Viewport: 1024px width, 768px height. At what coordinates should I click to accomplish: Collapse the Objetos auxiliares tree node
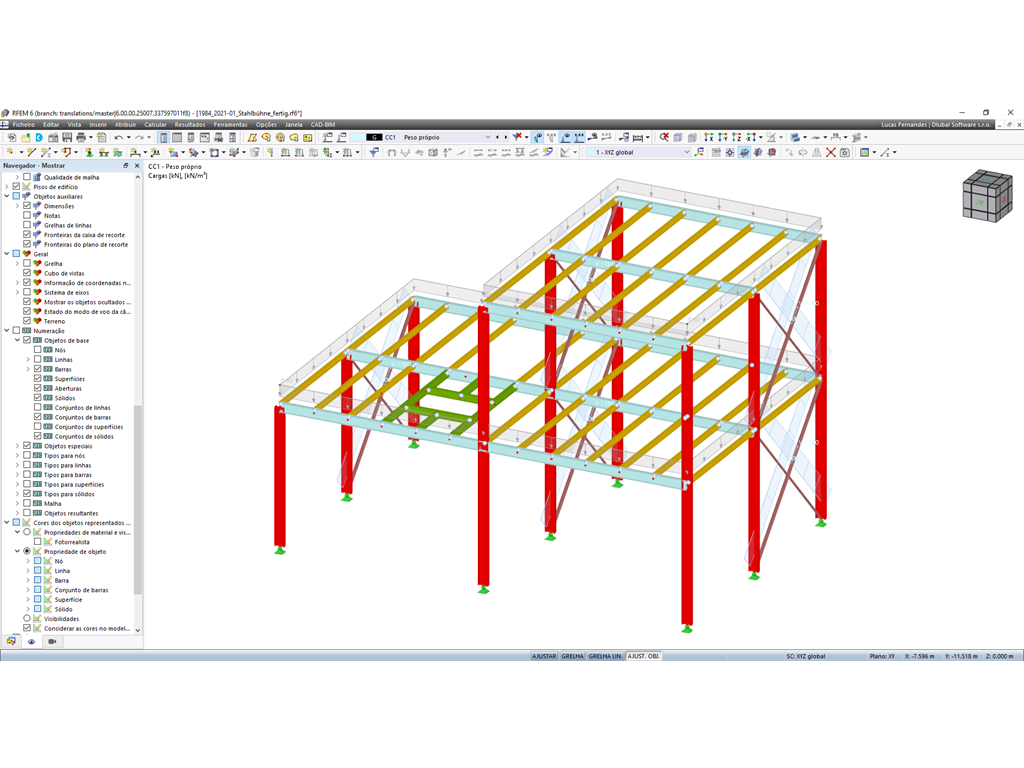7,196
